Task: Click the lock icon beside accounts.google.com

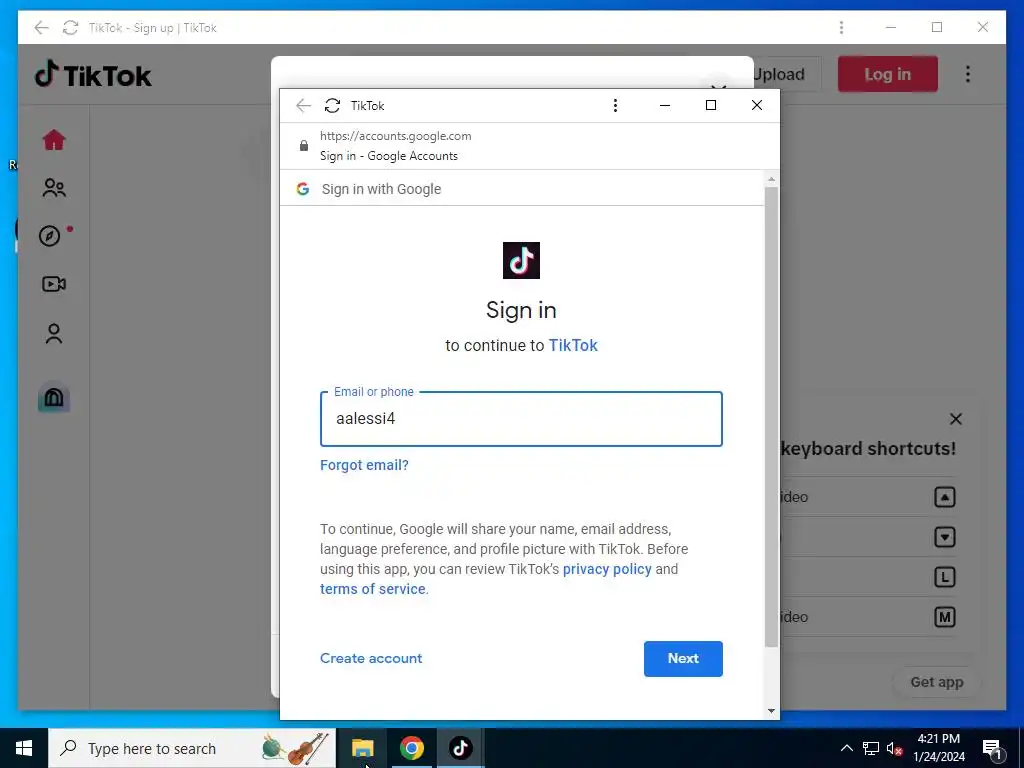Action: (x=304, y=146)
